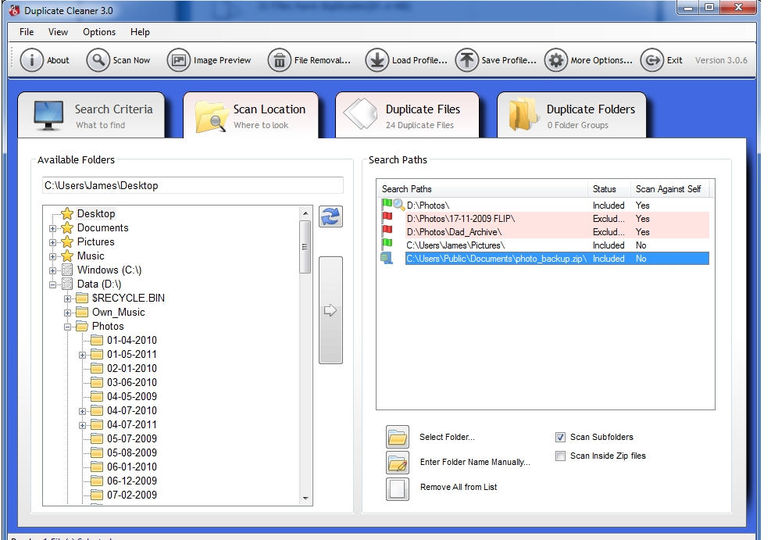Click 'Excluded' status of 17-11-2009 FLIP row

[x=608, y=218]
